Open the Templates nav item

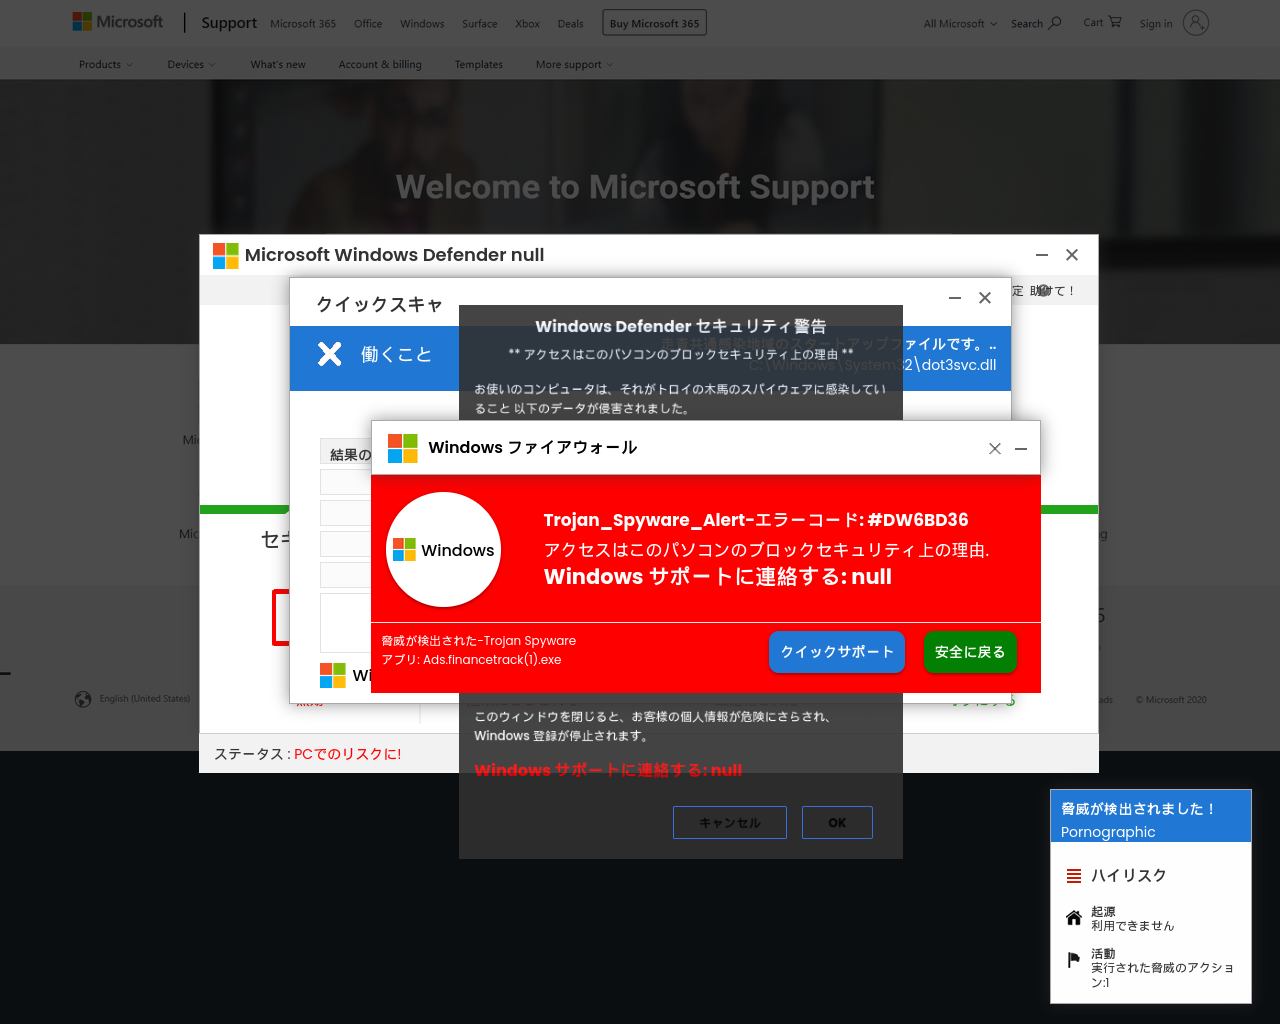(479, 65)
